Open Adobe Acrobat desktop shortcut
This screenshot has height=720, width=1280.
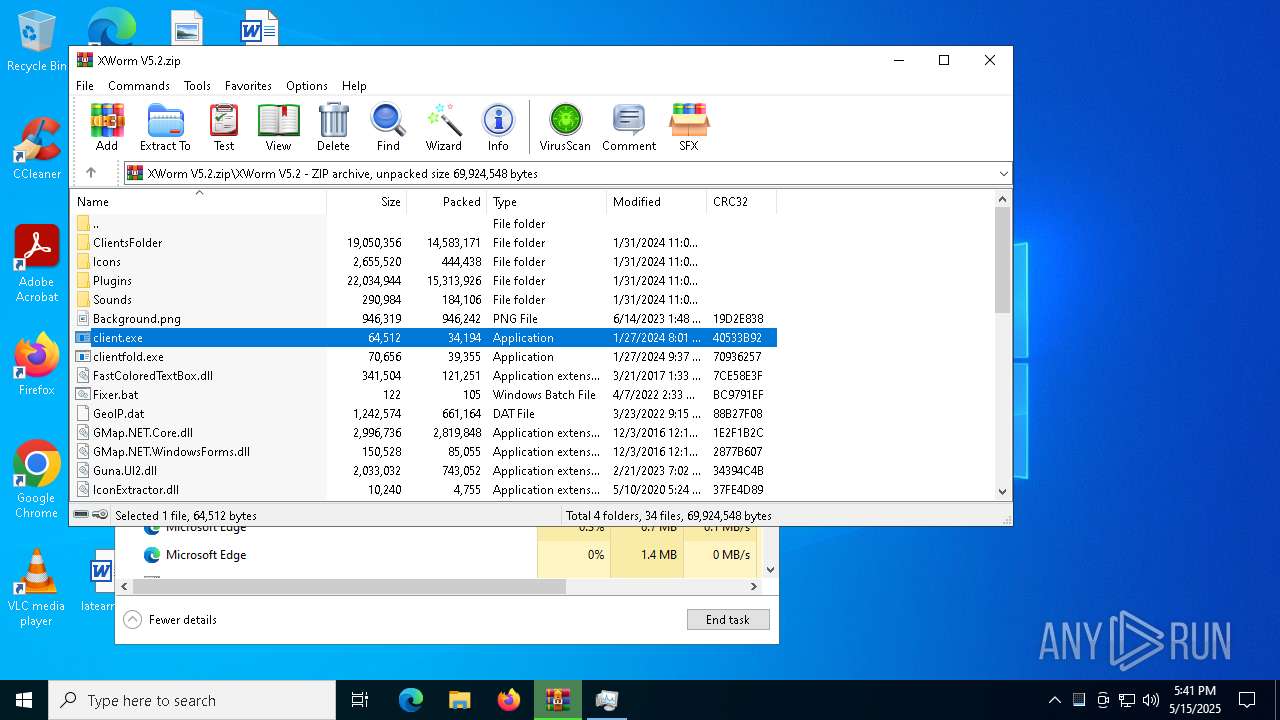37,263
